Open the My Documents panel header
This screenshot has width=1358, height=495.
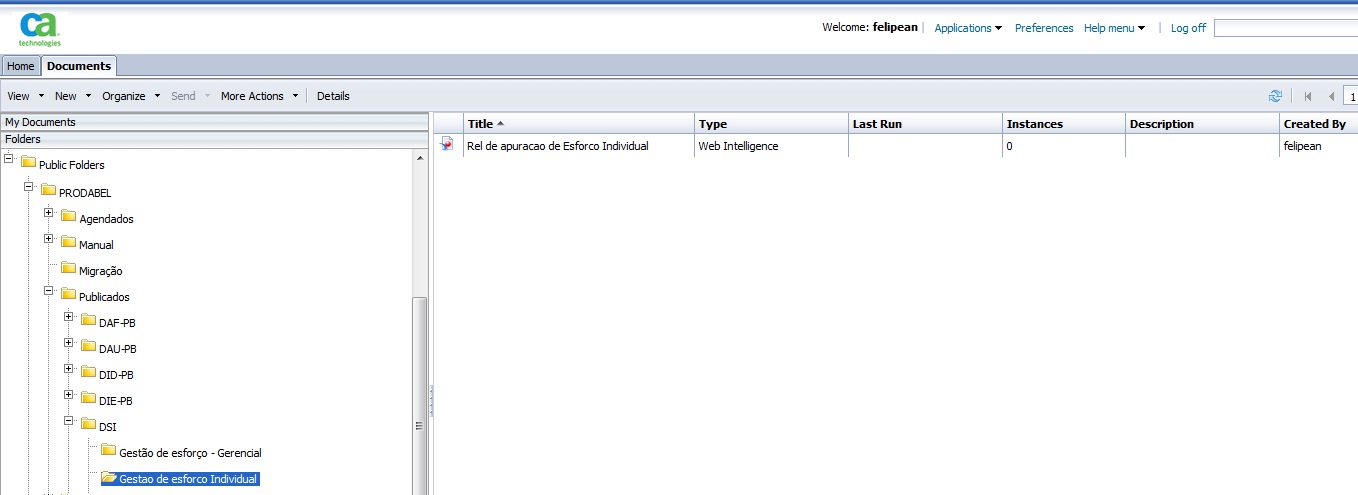pyautogui.click(x=214, y=122)
